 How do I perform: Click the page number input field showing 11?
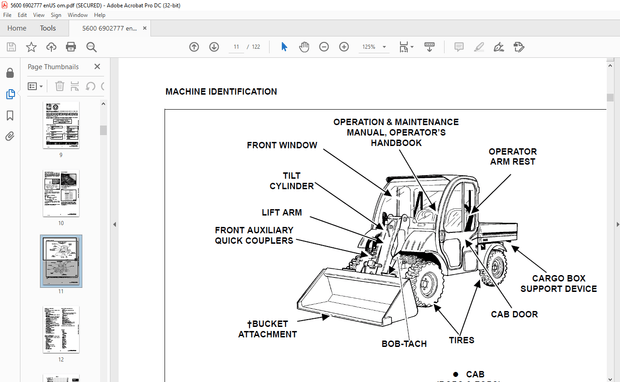point(236,47)
